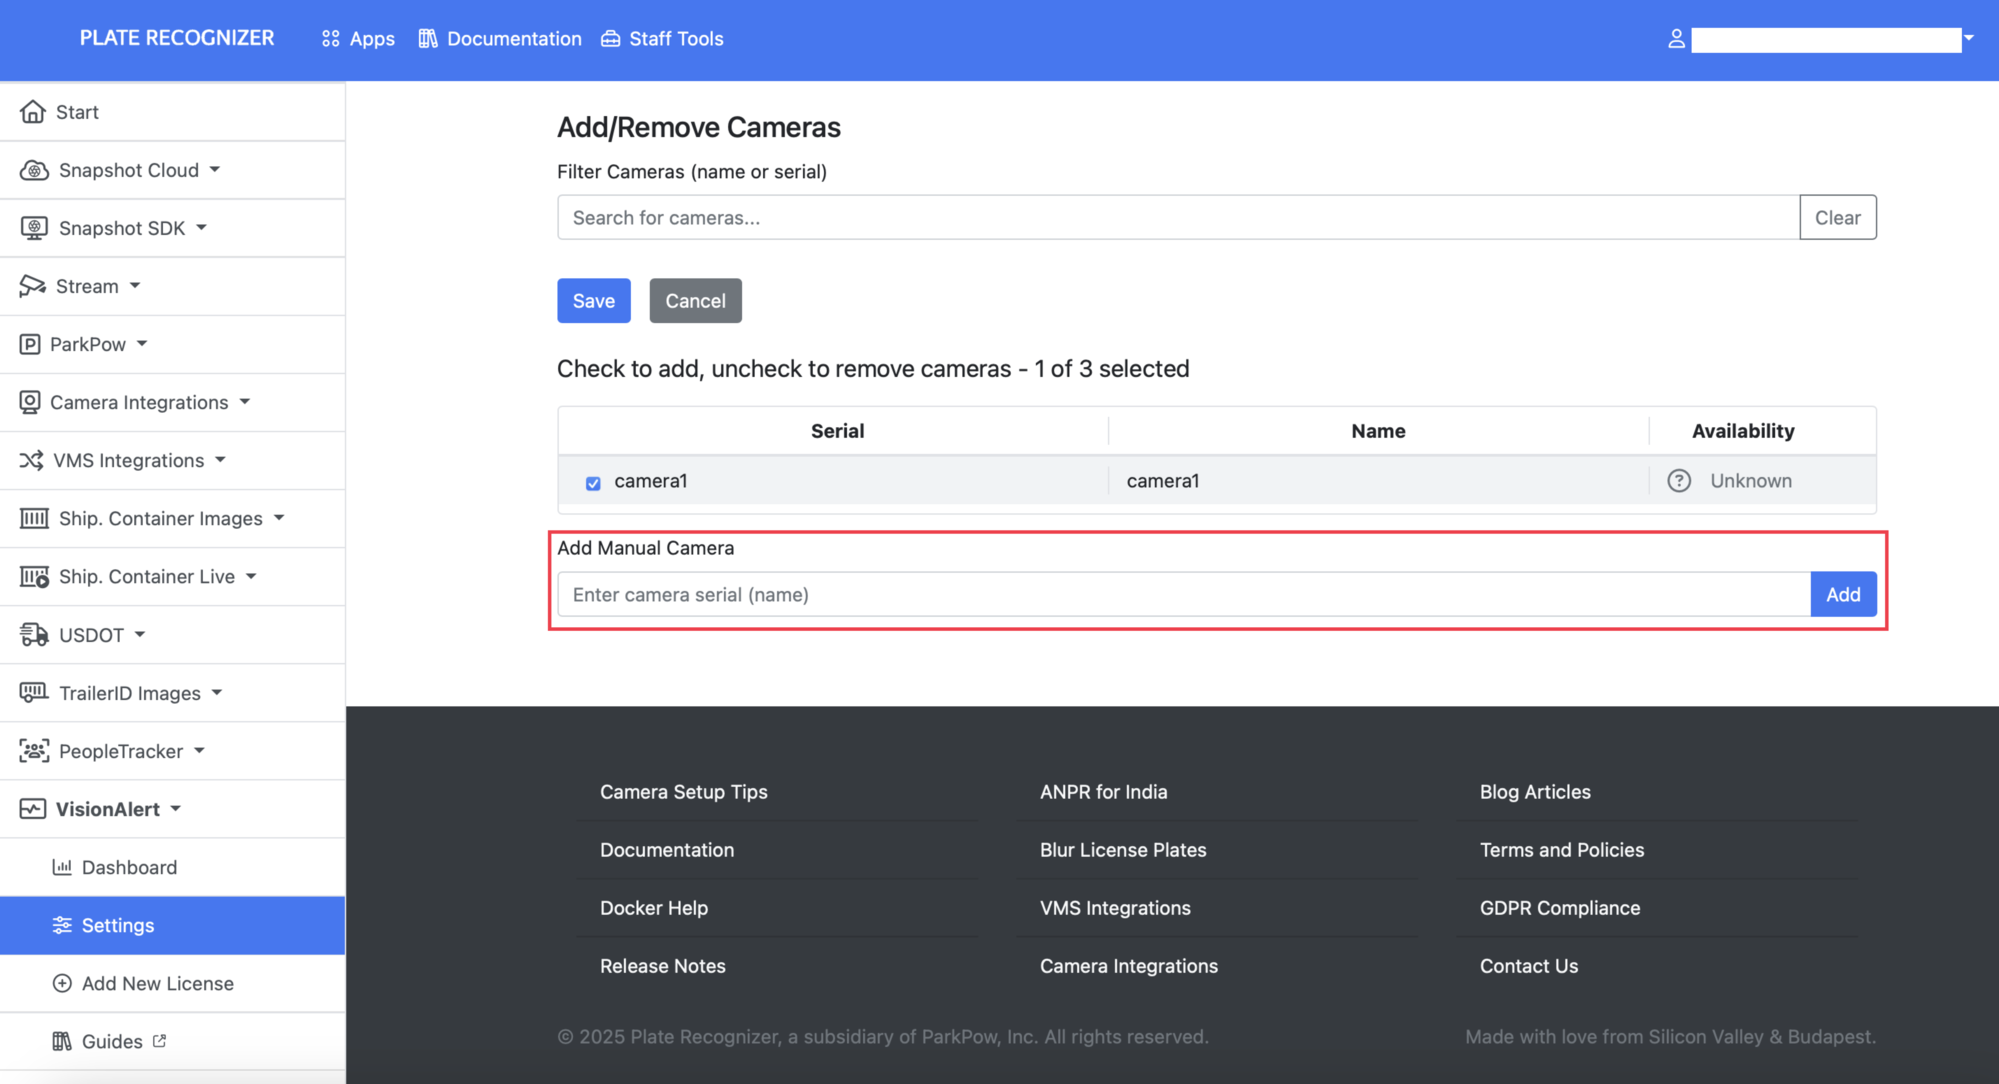Click the USDOT truck icon
The height and width of the screenshot is (1084, 1999).
[x=34, y=635]
